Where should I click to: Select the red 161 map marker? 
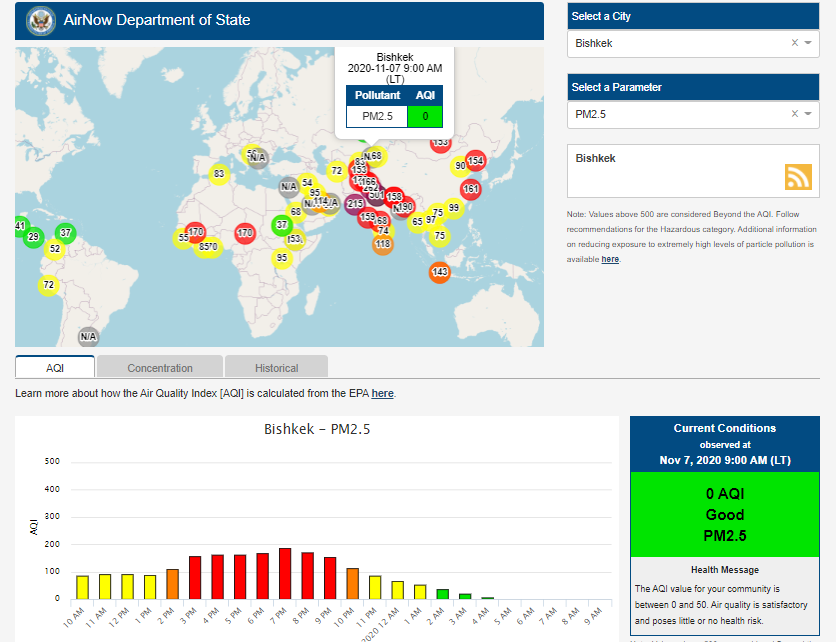tap(471, 189)
